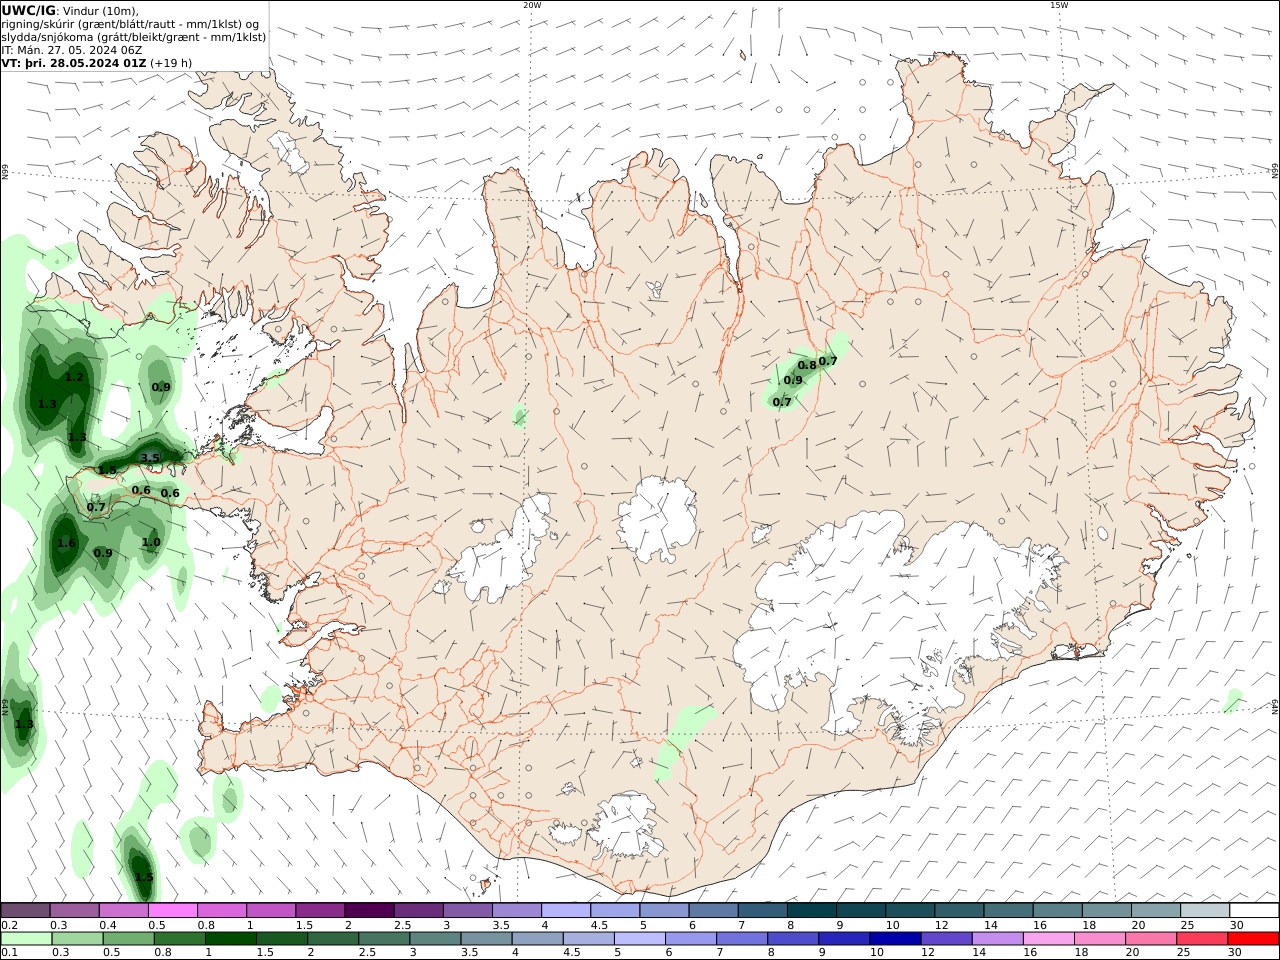Pick the darkest green lower swatch between 1 and 1.5
This screenshot has width=1280, height=960.
pyautogui.click(x=230, y=938)
